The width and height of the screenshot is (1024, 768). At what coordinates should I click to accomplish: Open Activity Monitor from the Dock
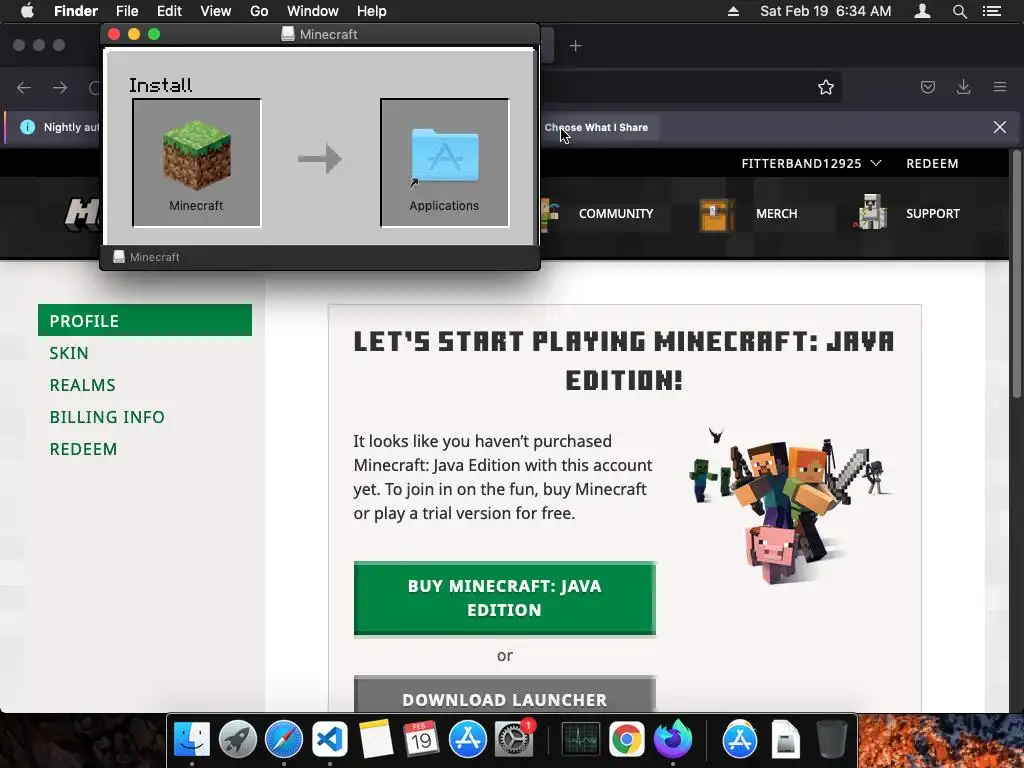581,739
